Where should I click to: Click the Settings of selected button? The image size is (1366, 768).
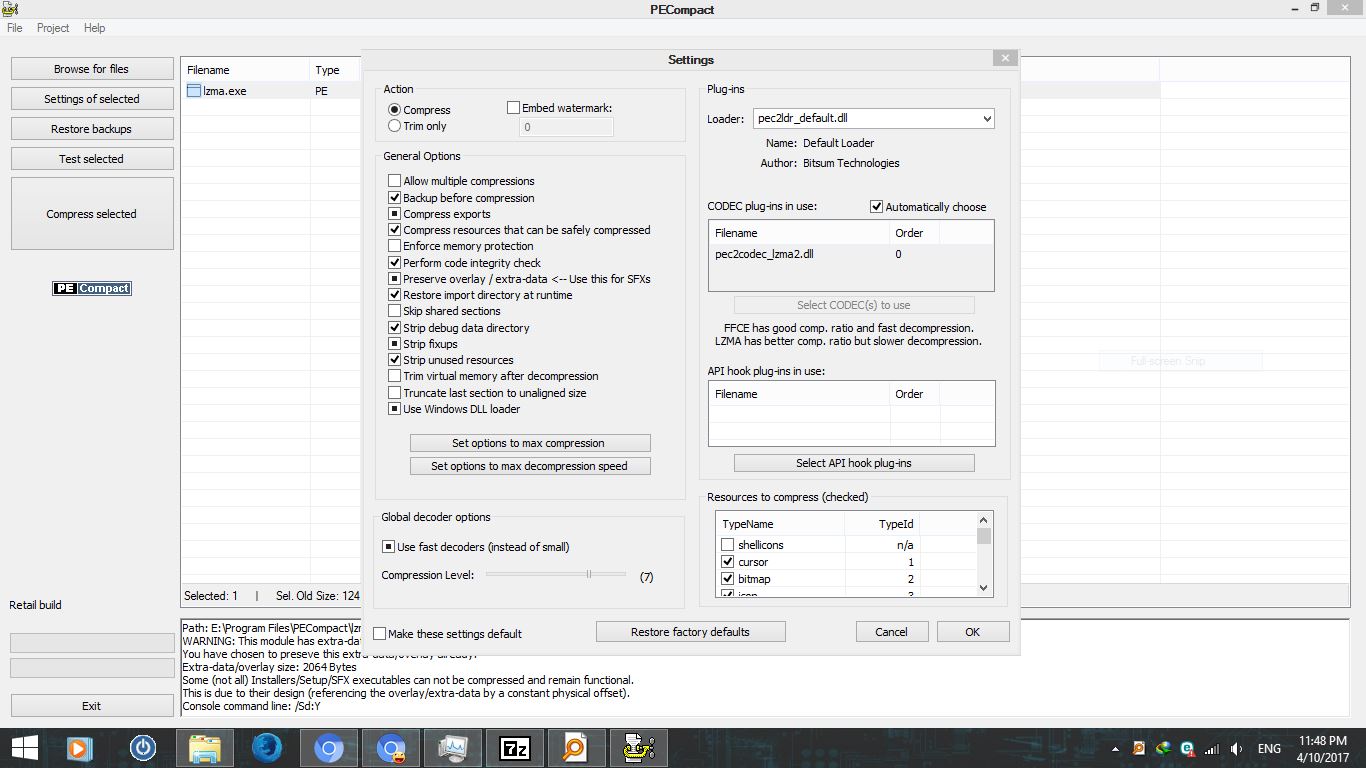pos(92,99)
